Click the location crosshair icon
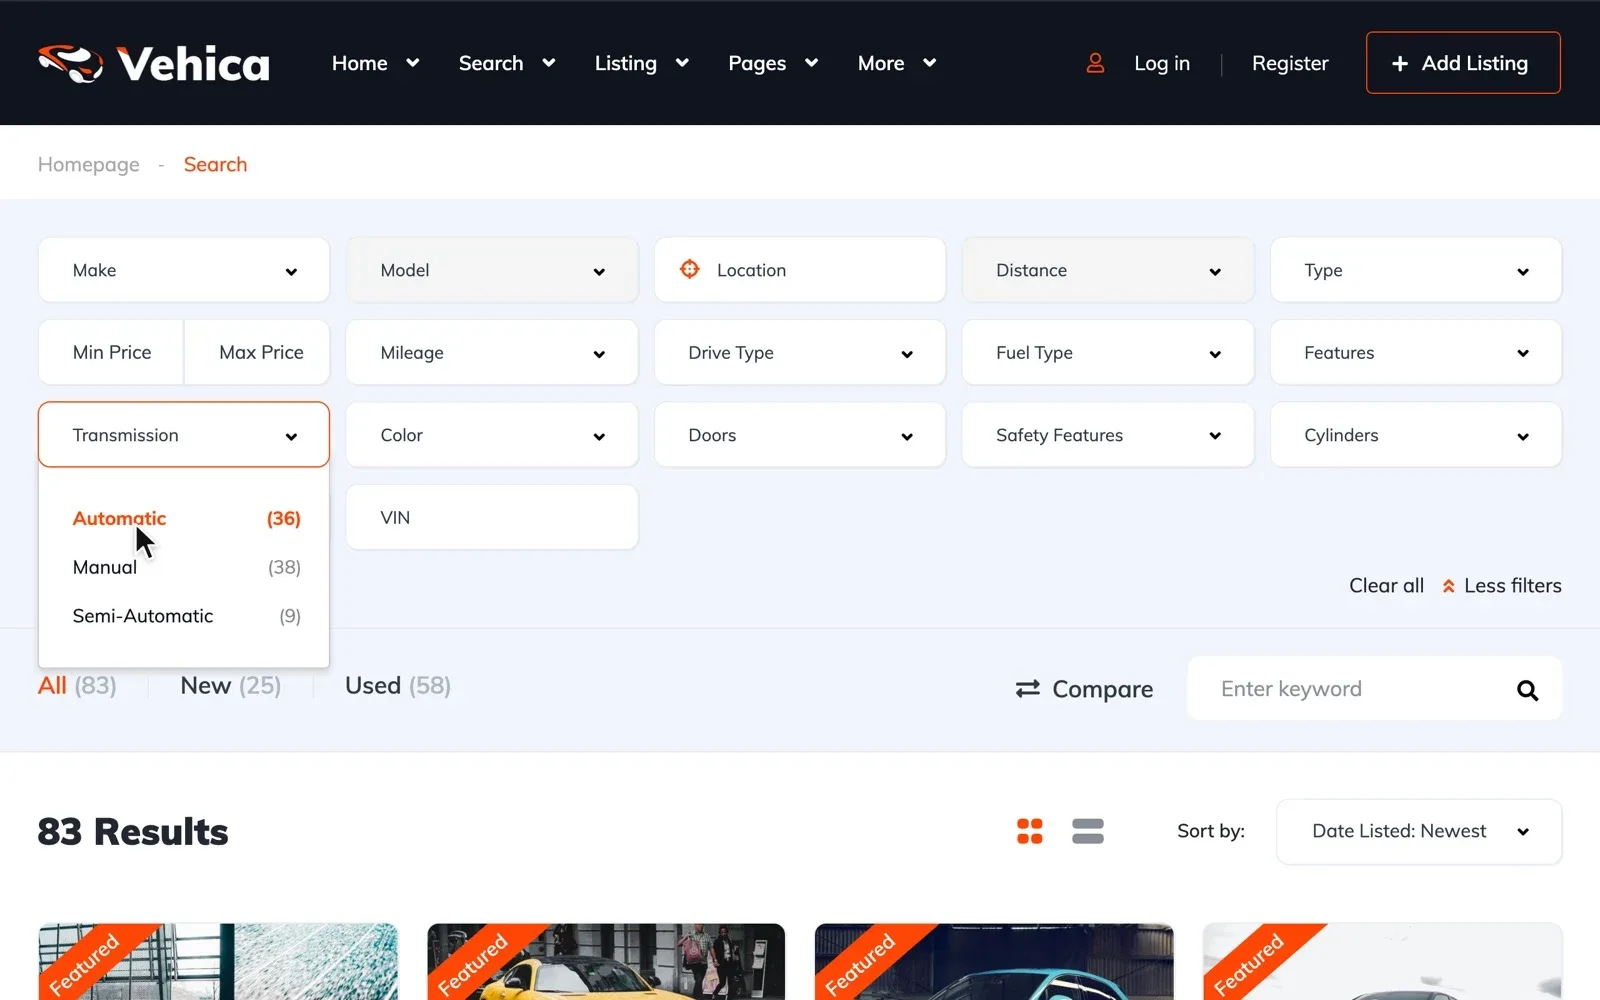 [689, 269]
